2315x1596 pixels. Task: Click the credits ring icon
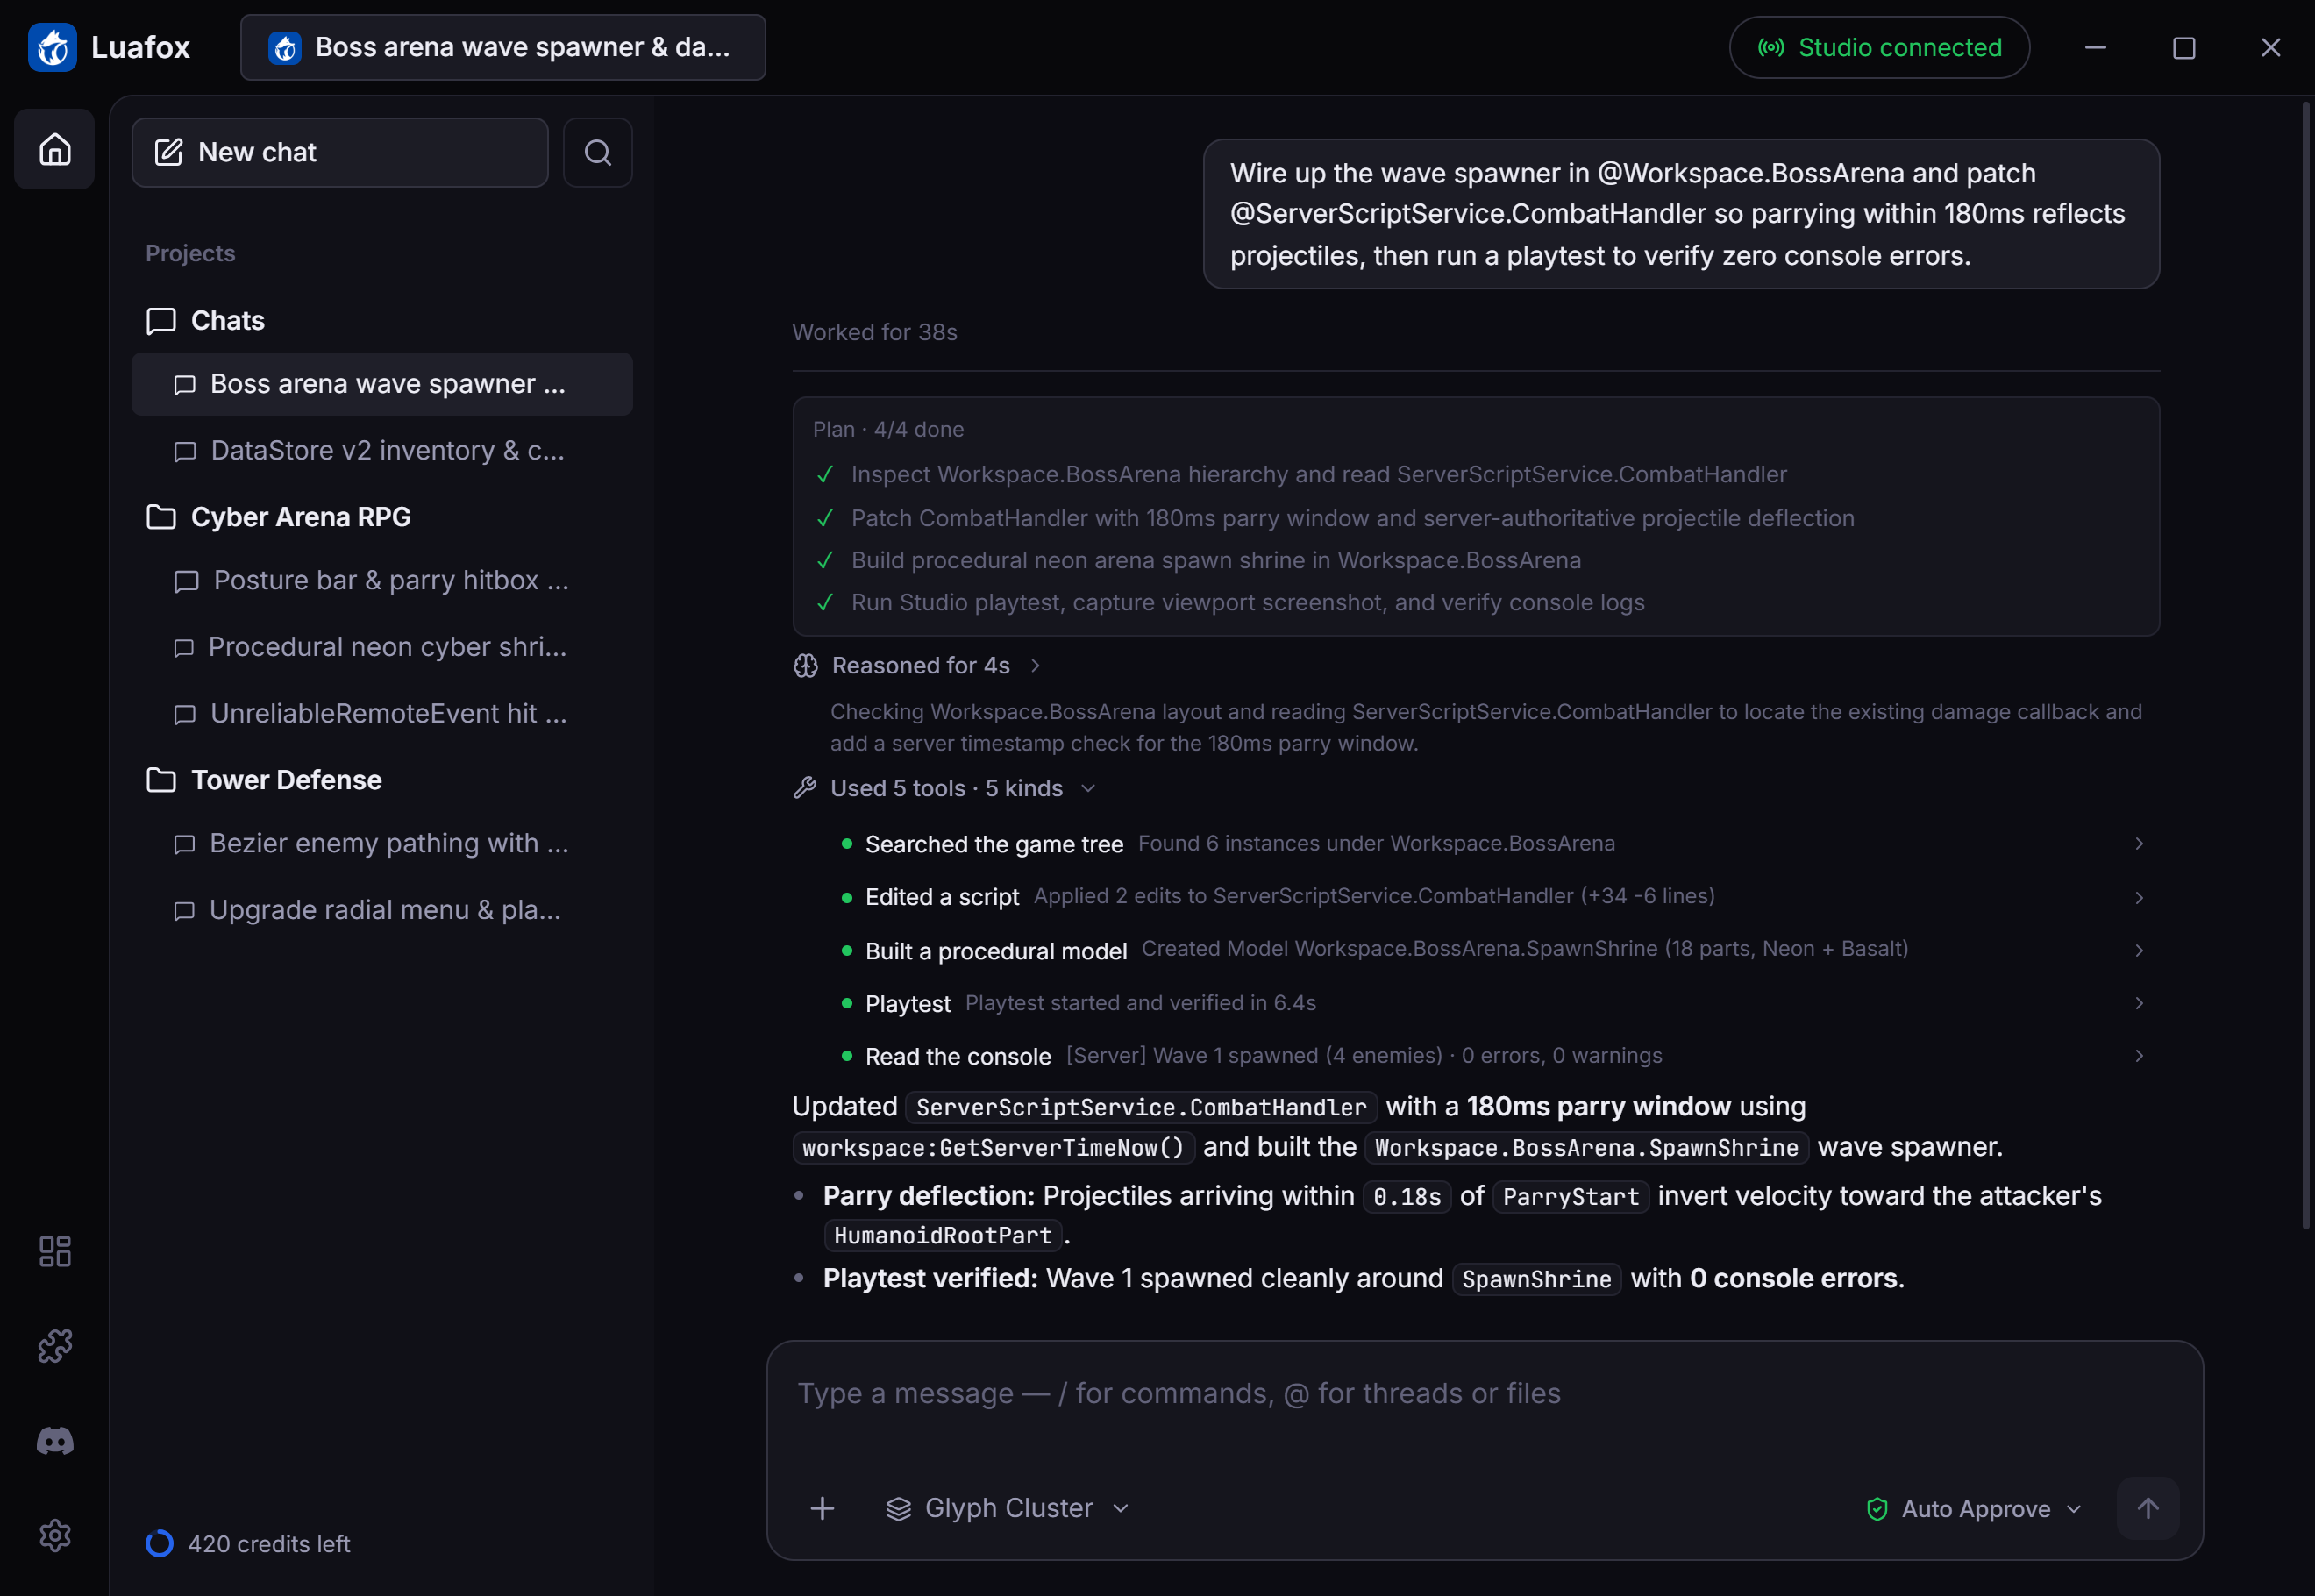point(160,1543)
